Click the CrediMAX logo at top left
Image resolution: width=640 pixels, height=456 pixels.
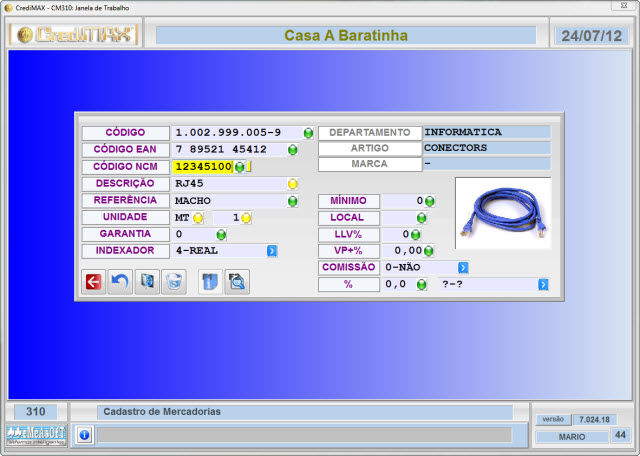coord(73,36)
